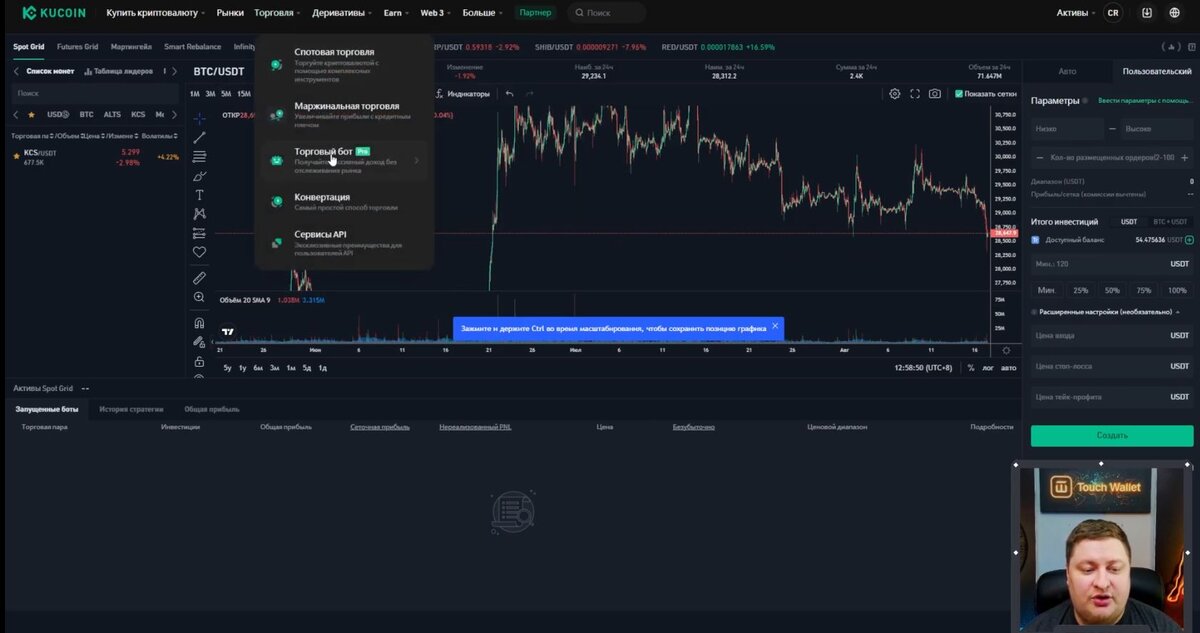Click the 'Партнер' button in header
Image resolution: width=1200 pixels, height=633 pixels.
click(535, 13)
